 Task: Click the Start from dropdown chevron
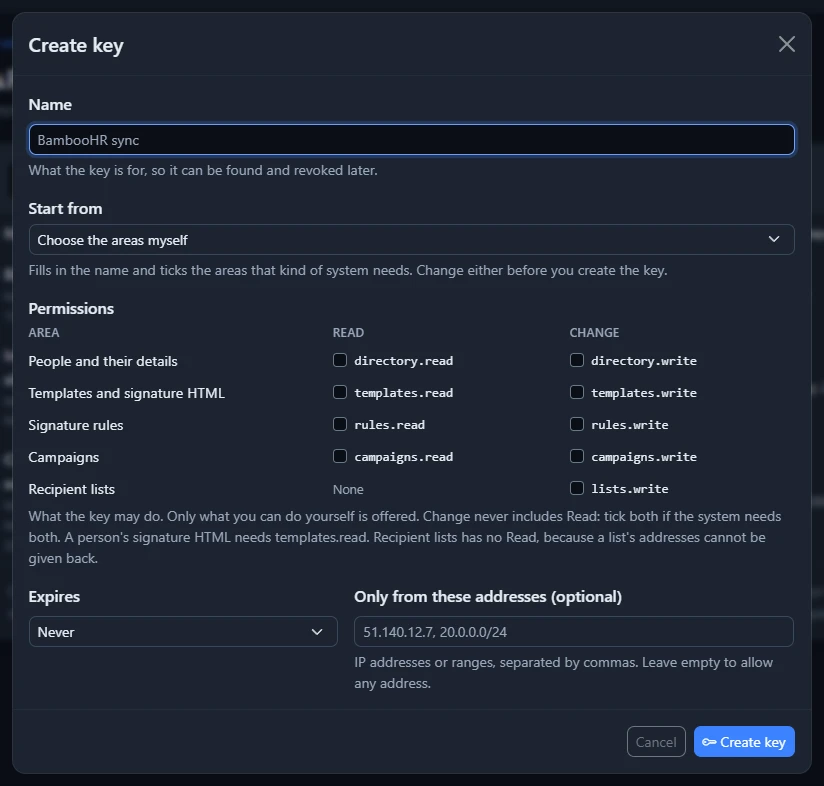click(x=774, y=240)
